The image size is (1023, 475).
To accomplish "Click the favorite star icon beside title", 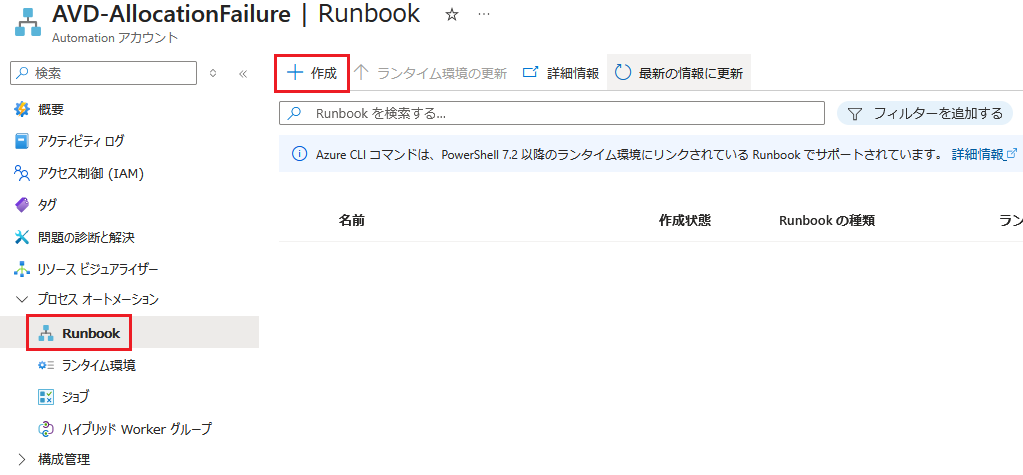I will pos(451,15).
